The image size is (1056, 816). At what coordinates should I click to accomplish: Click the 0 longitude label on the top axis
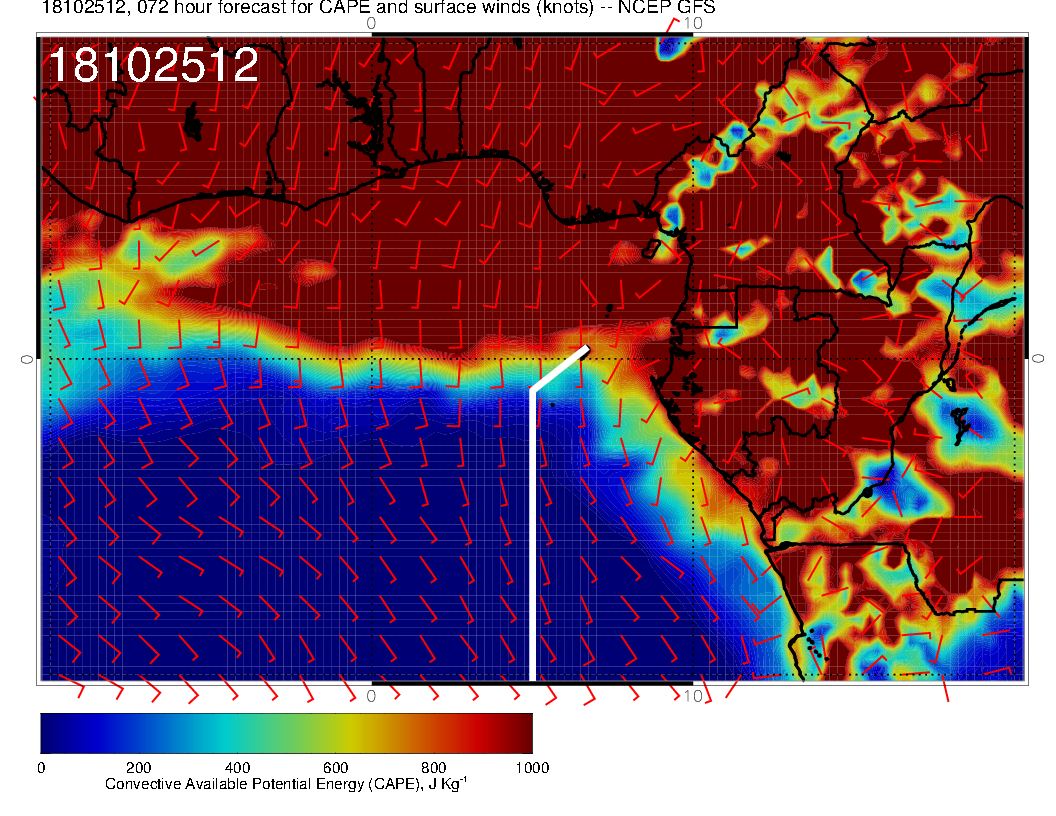pos(371,23)
